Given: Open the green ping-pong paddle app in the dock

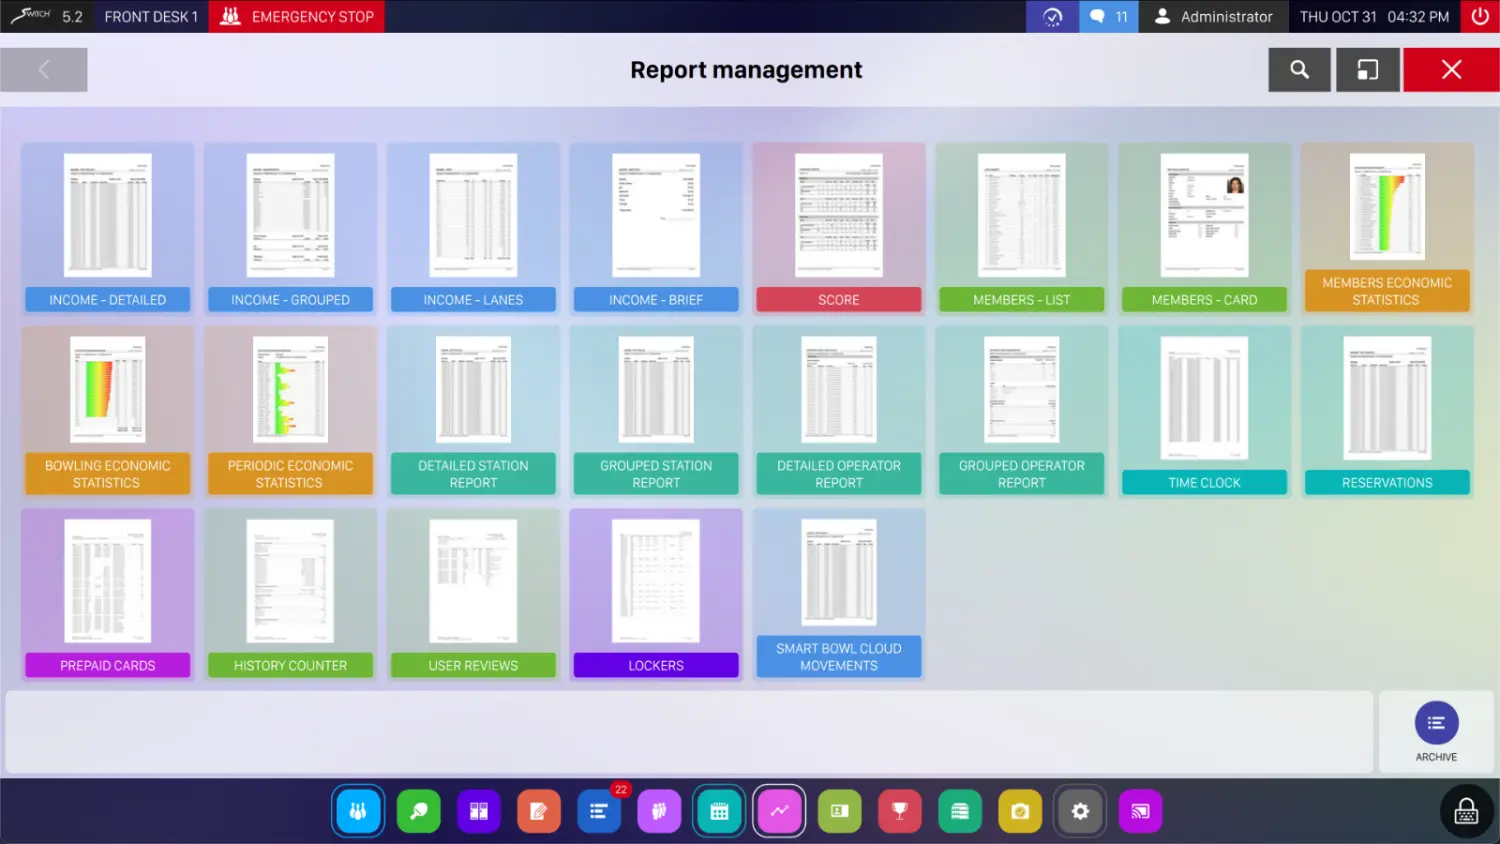Looking at the screenshot, I should coord(419,811).
